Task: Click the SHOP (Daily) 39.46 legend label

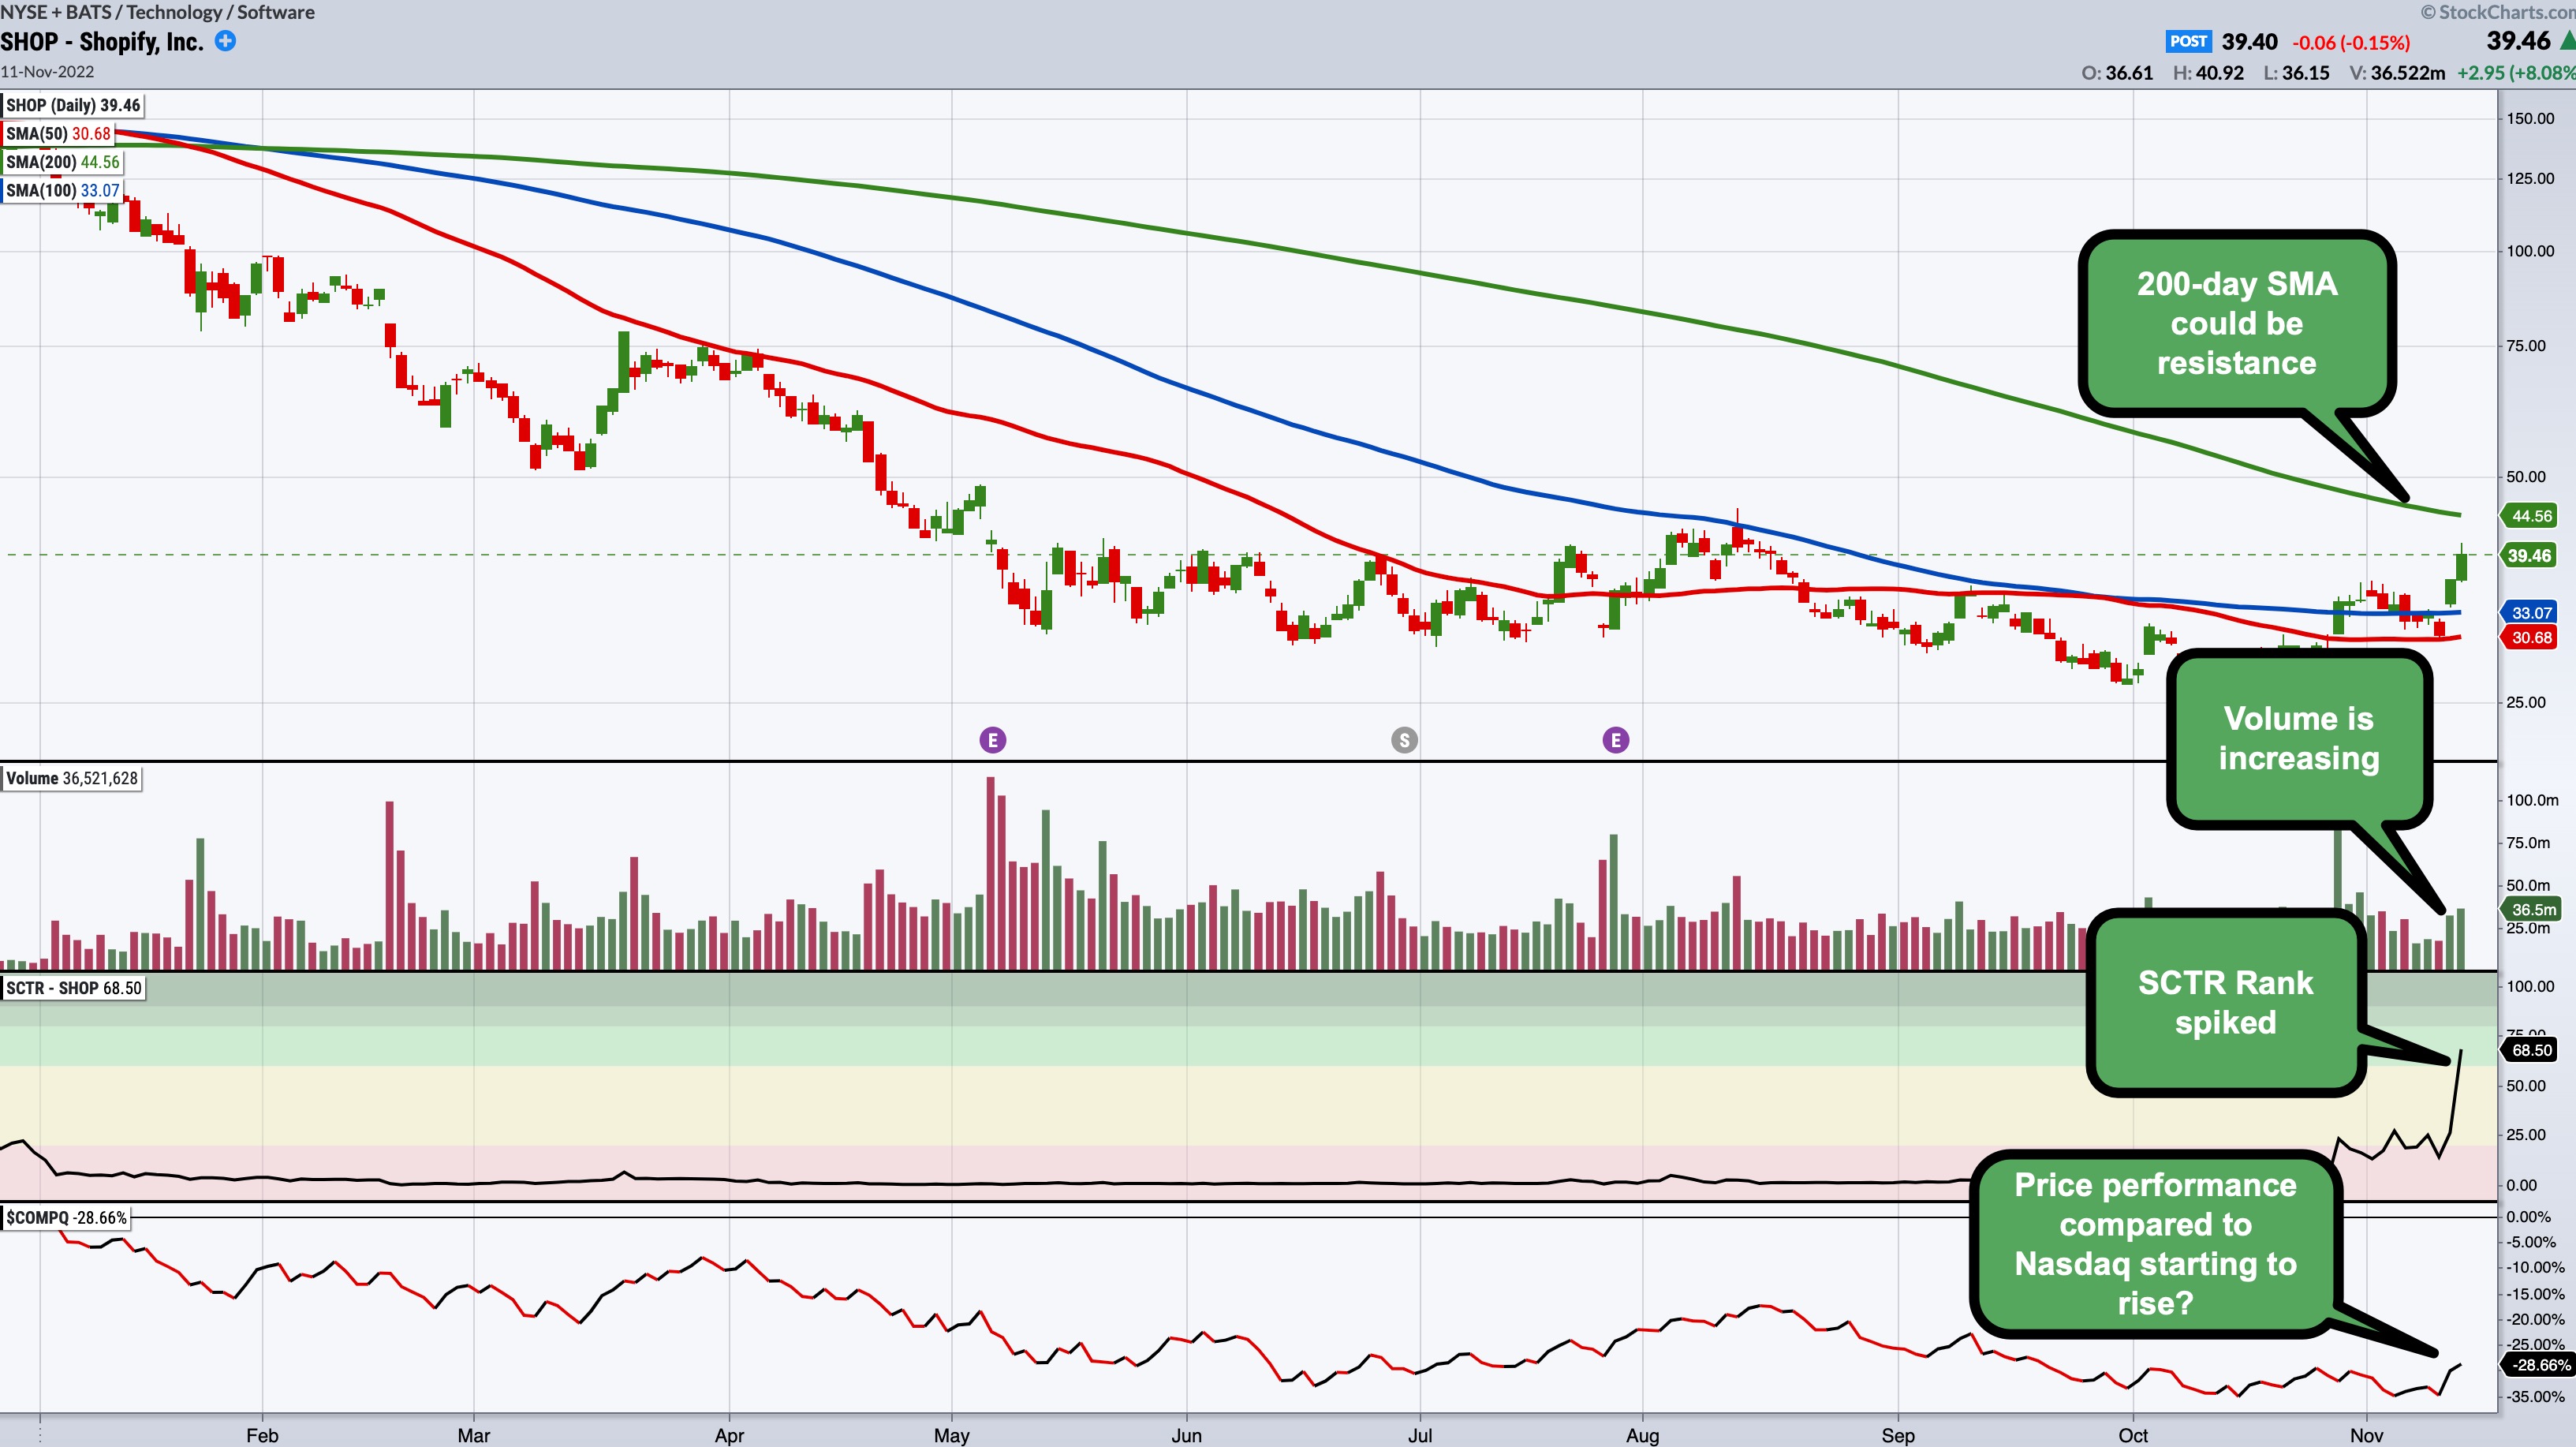Action: coord(73,105)
